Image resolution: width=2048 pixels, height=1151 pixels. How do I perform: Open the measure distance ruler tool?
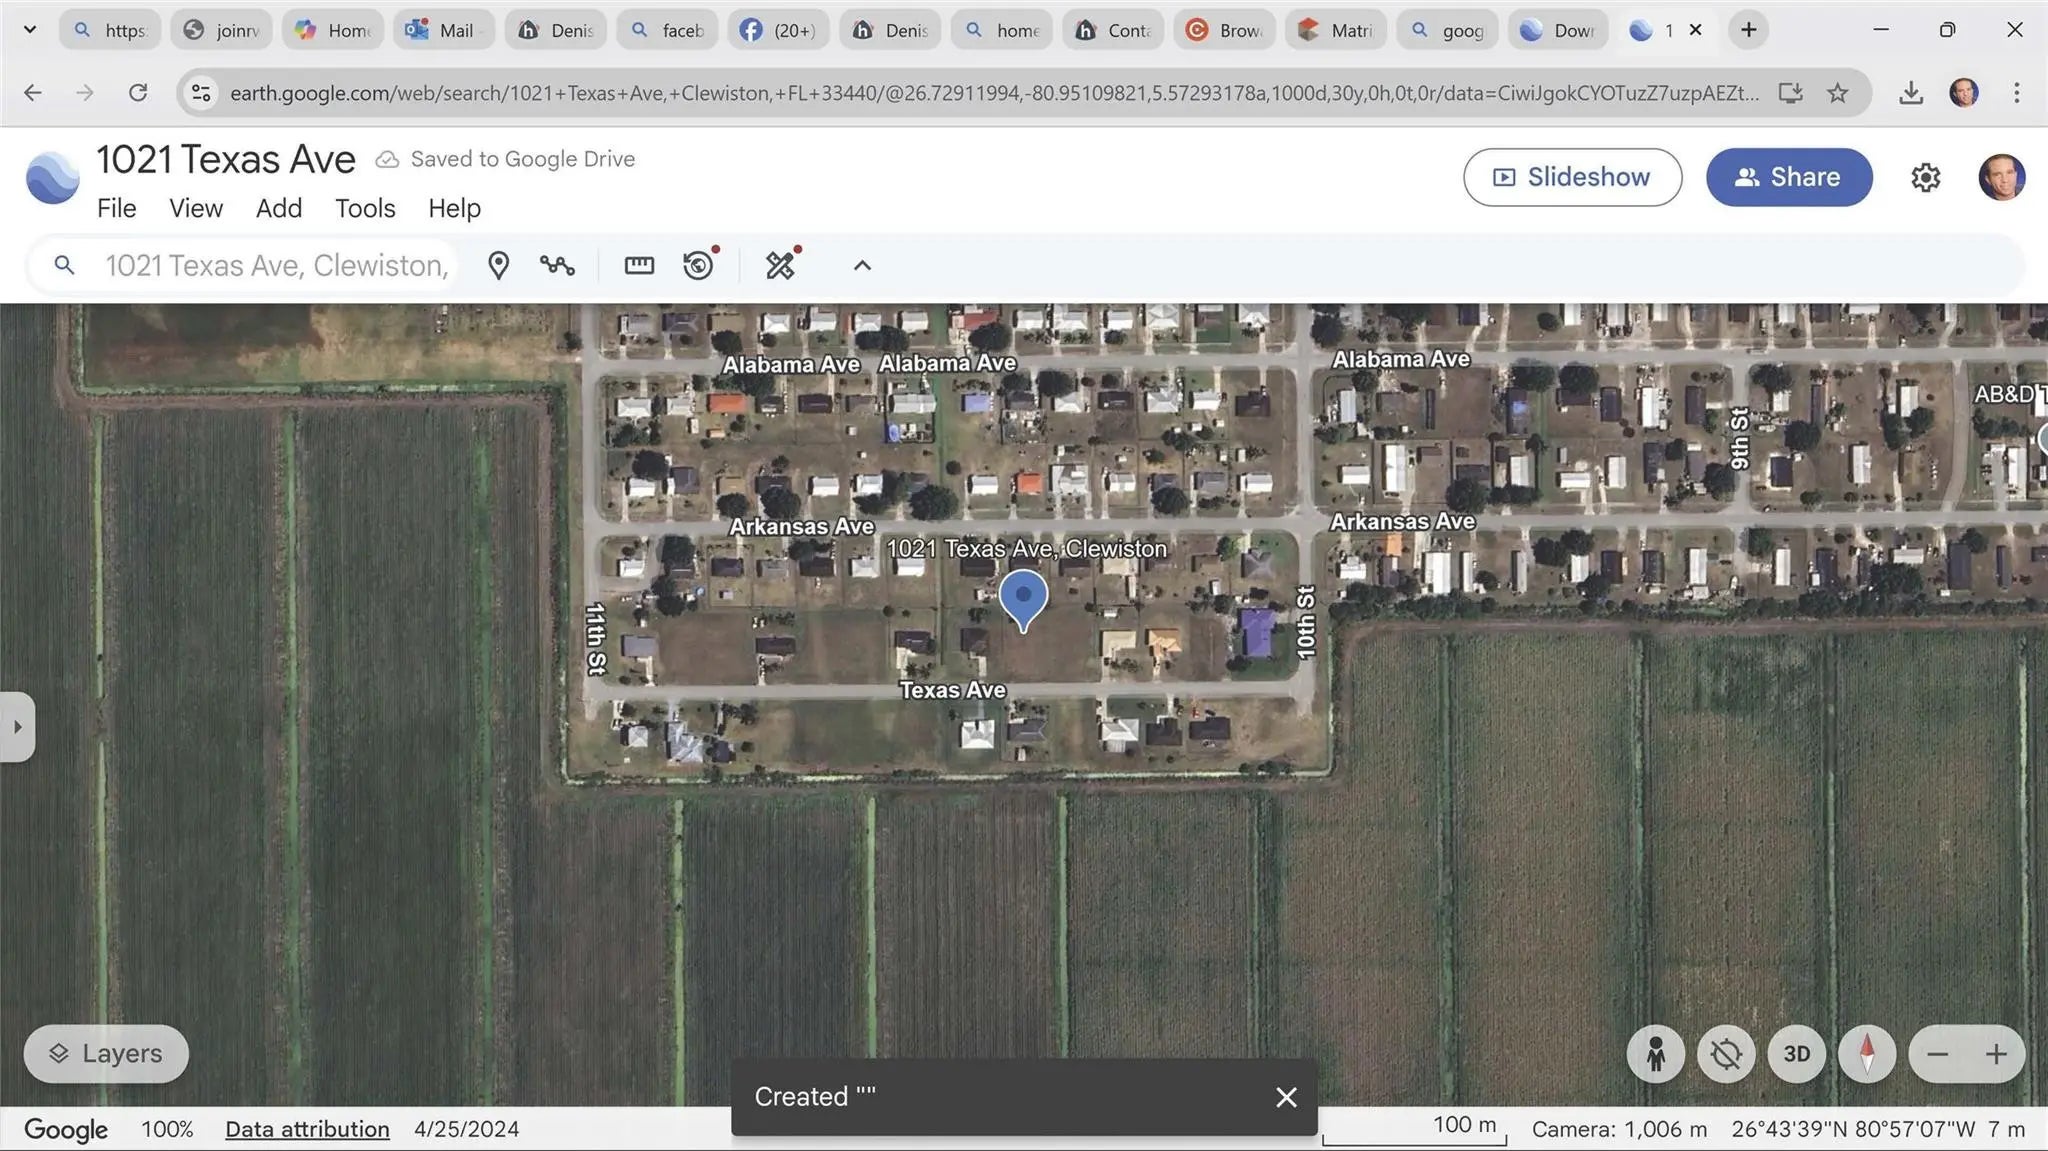pyautogui.click(x=639, y=265)
